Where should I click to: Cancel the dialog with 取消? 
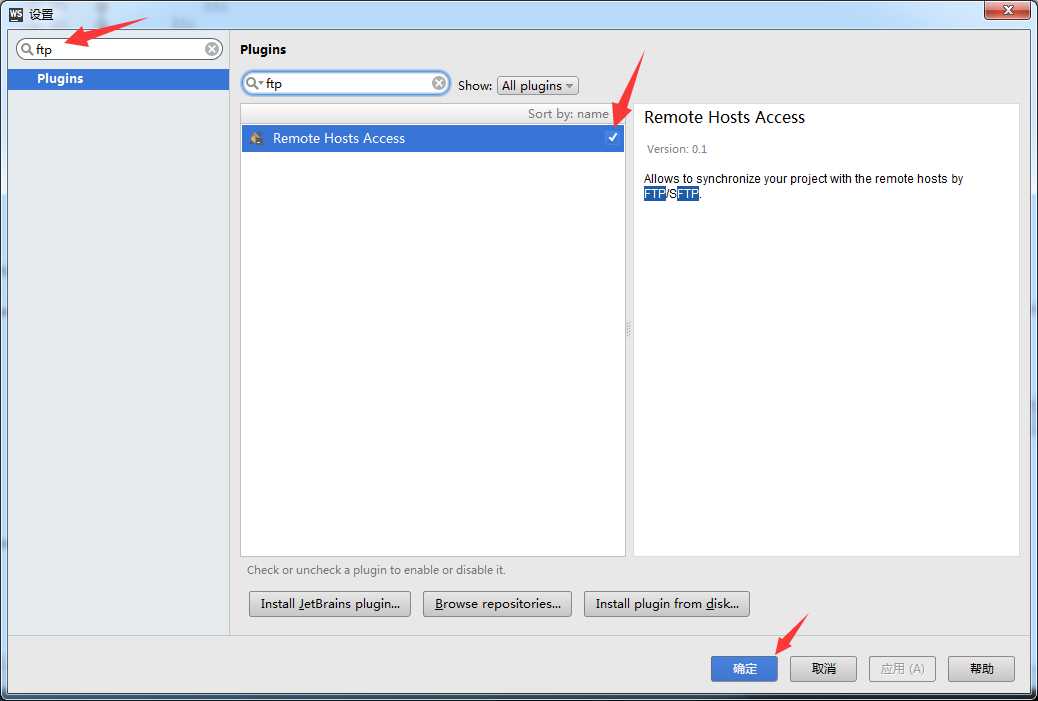pos(824,669)
